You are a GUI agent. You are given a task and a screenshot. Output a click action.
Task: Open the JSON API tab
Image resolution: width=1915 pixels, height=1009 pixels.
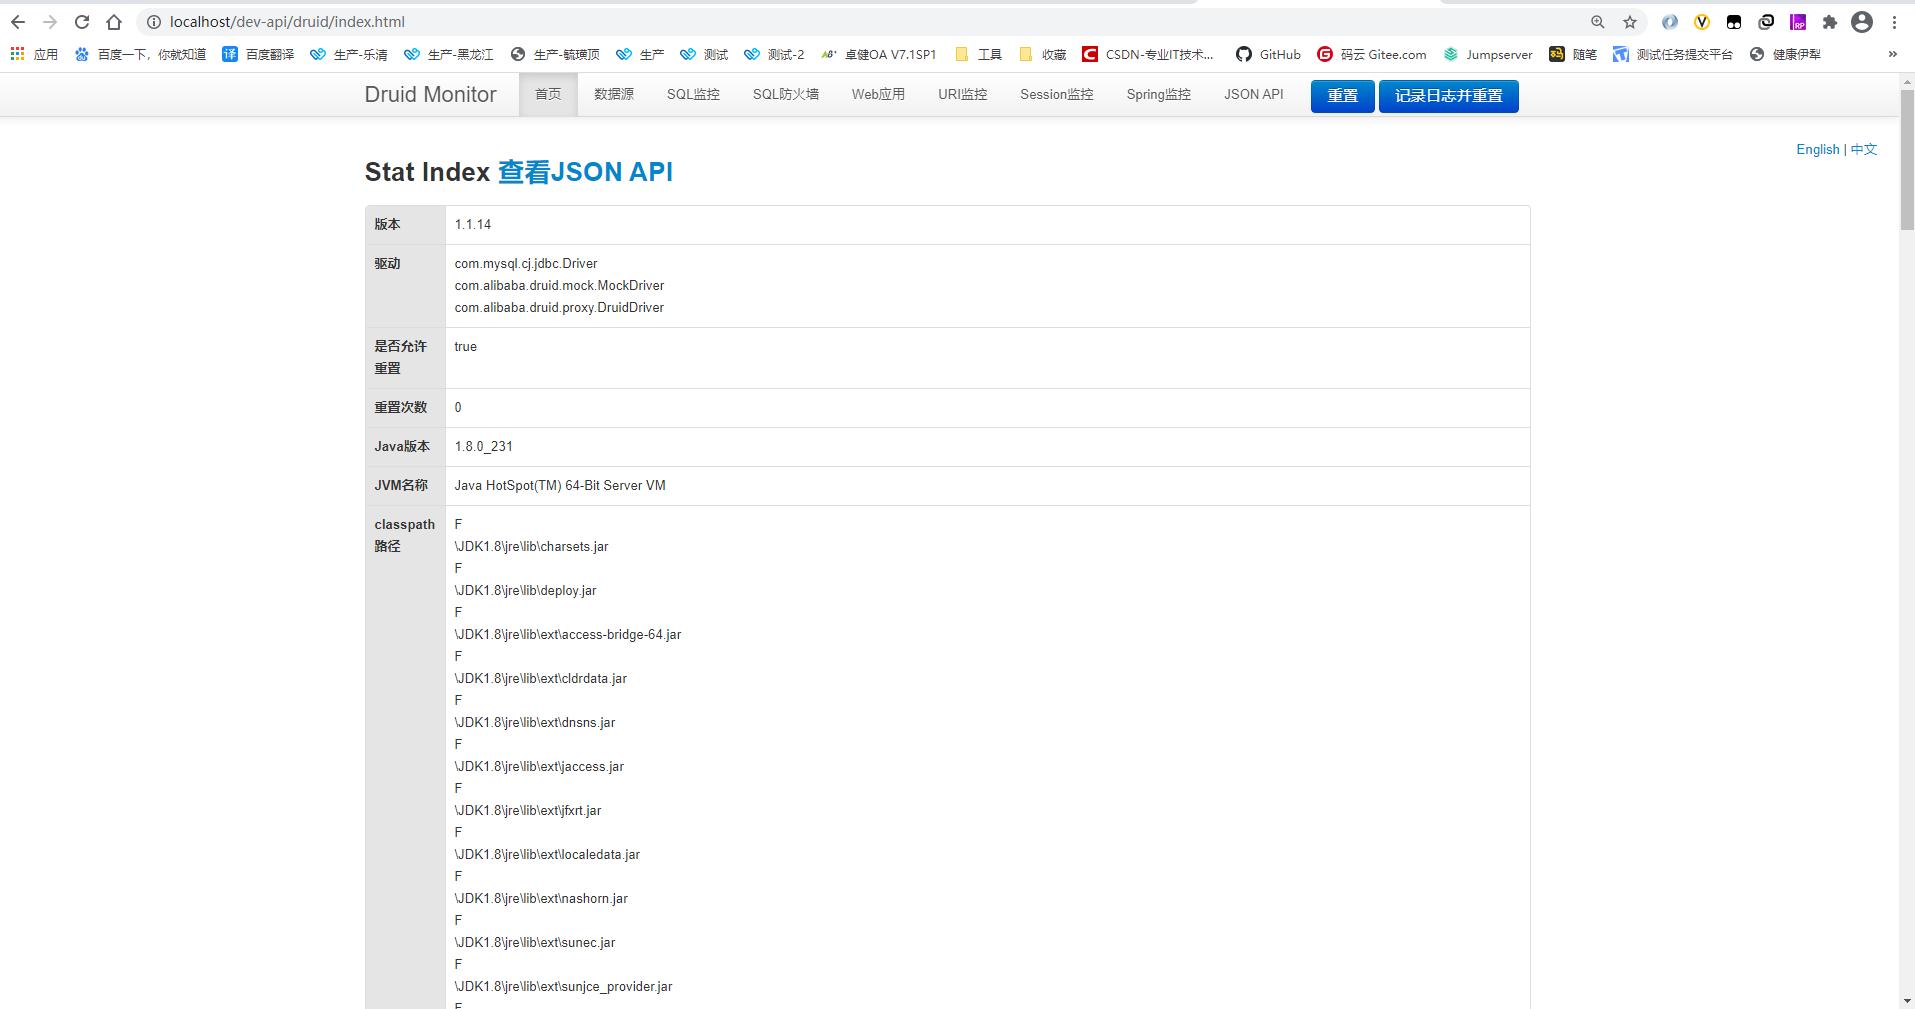point(1254,95)
